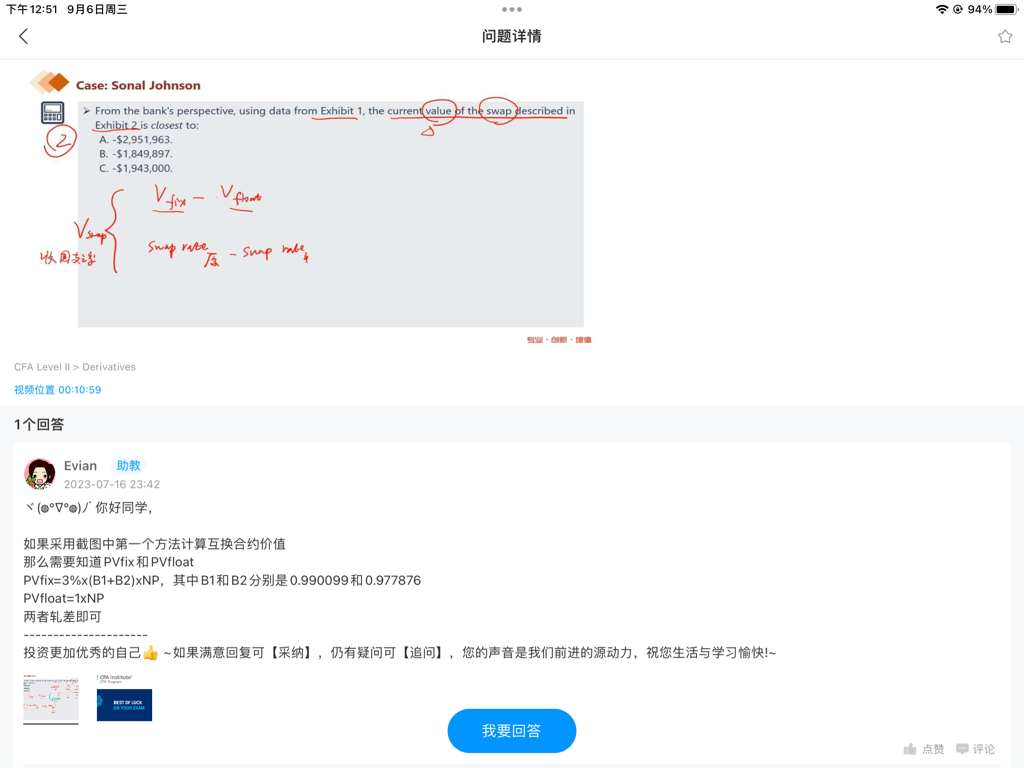Image resolution: width=1024 pixels, height=768 pixels.
Task: Tap the battery indicator
Action: click(x=1006, y=9)
